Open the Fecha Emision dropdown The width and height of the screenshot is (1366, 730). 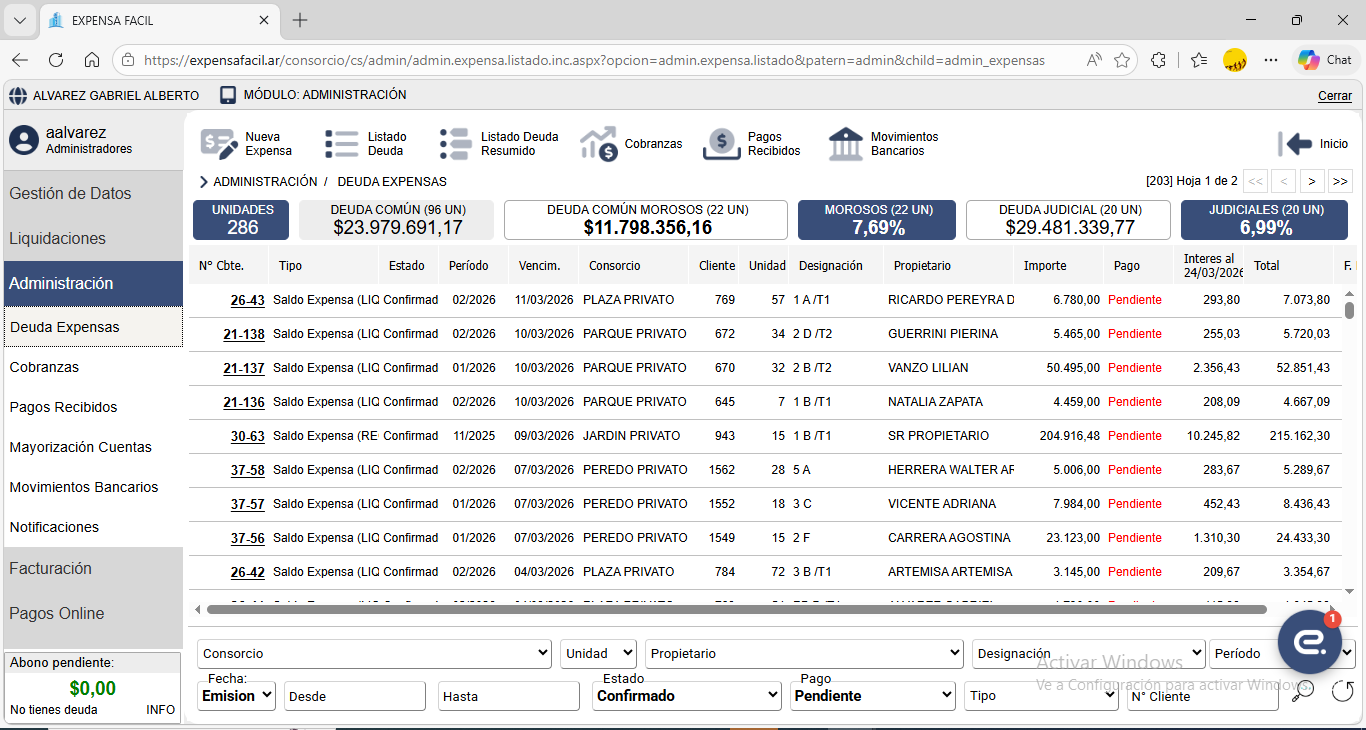[236, 696]
